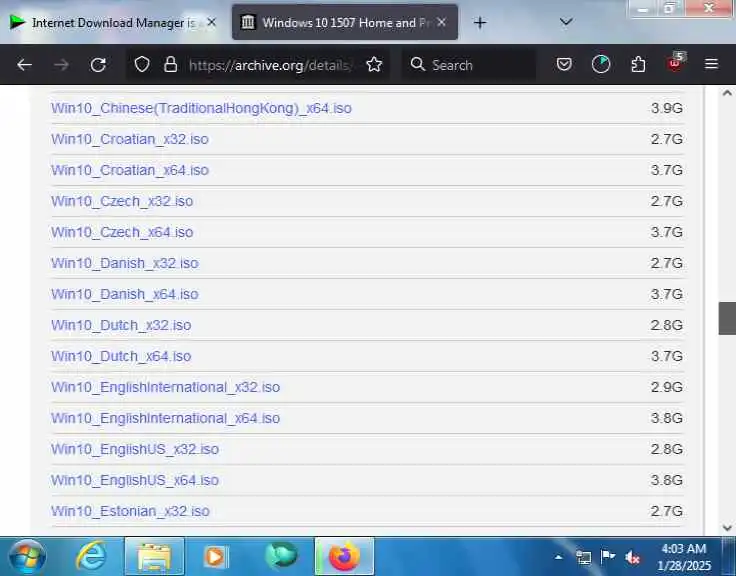736x576 pixels.
Task: Go back to the previous page
Action: point(24,65)
